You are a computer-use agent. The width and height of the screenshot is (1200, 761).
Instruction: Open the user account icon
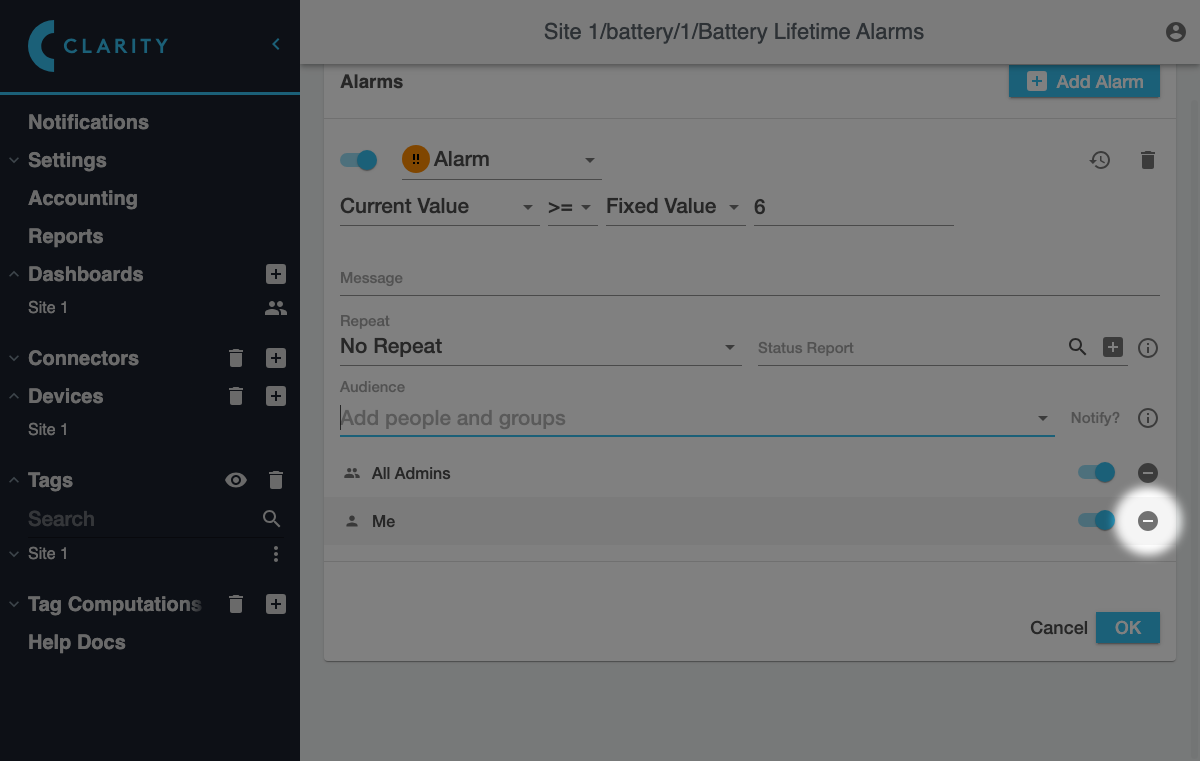point(1176,32)
